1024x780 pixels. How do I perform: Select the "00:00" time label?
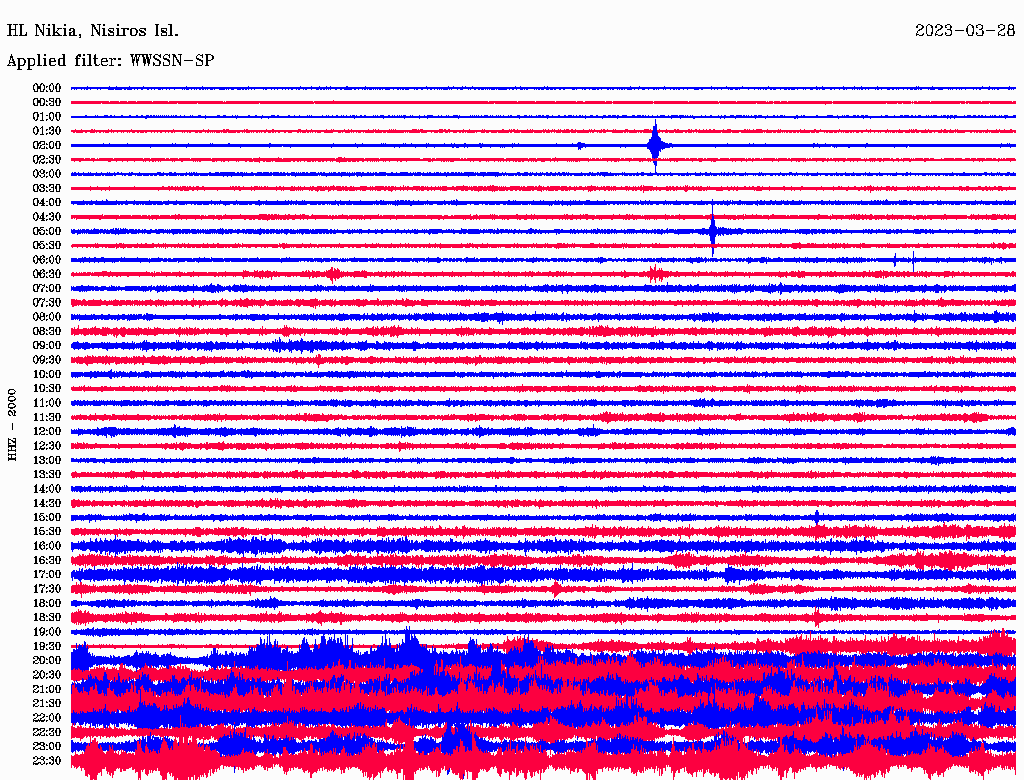click(x=46, y=88)
